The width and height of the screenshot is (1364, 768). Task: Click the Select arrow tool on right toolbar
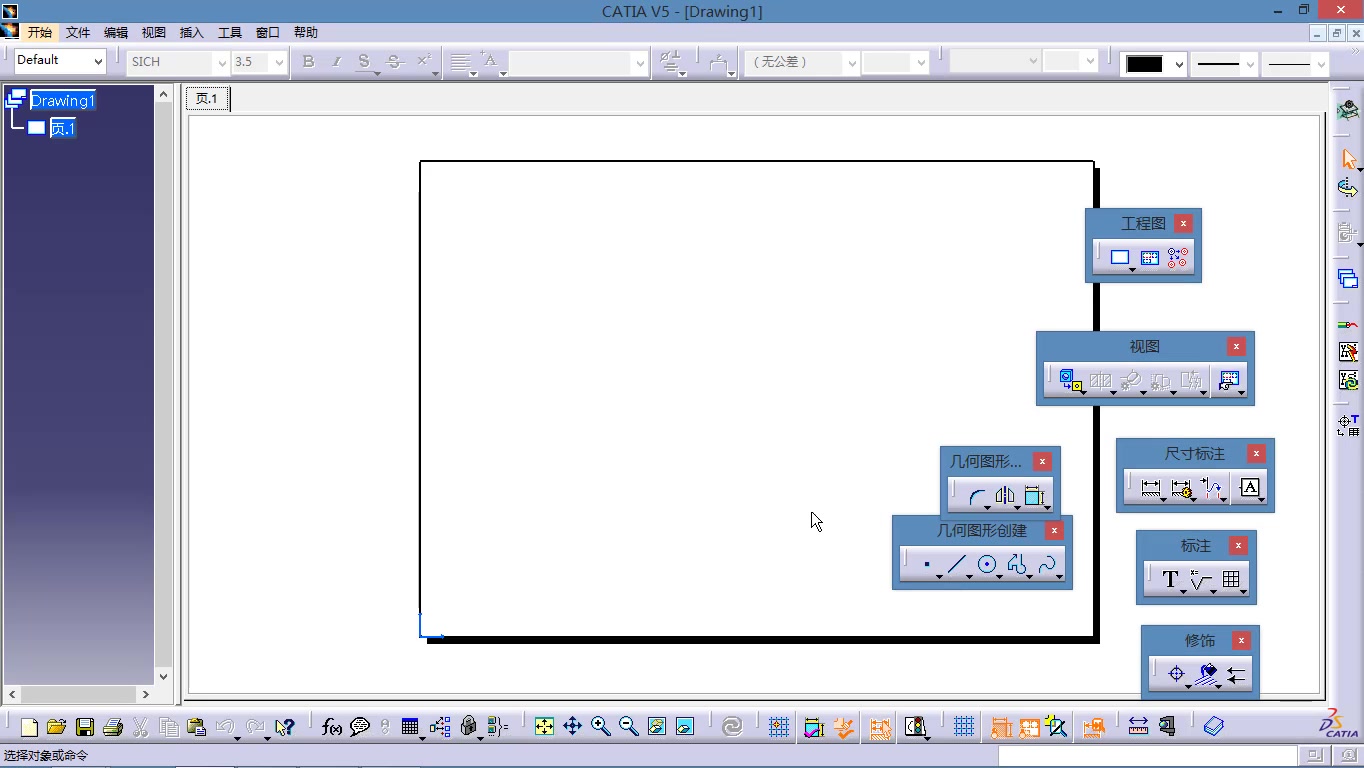point(1348,159)
